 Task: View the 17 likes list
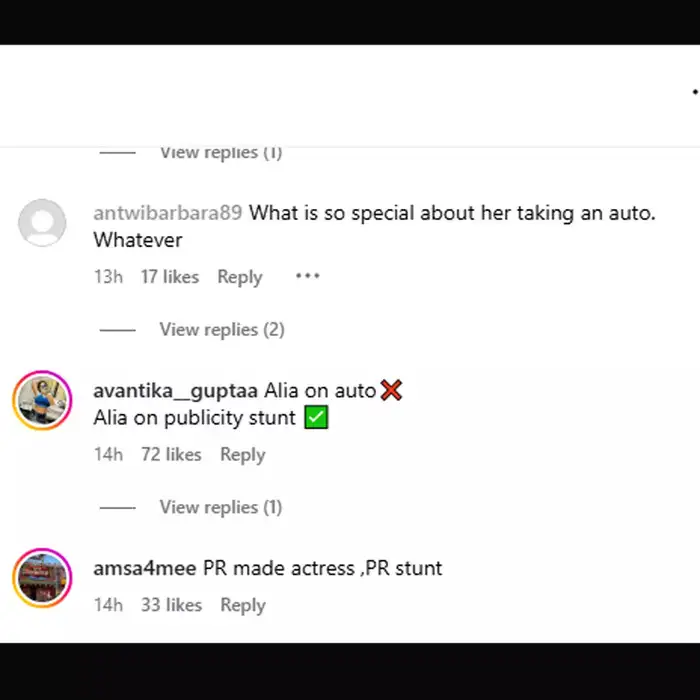coord(169,277)
